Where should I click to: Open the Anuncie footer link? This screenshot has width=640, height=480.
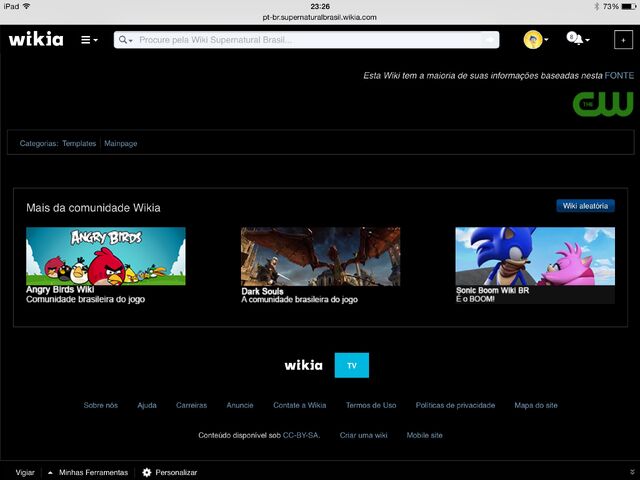[240, 405]
